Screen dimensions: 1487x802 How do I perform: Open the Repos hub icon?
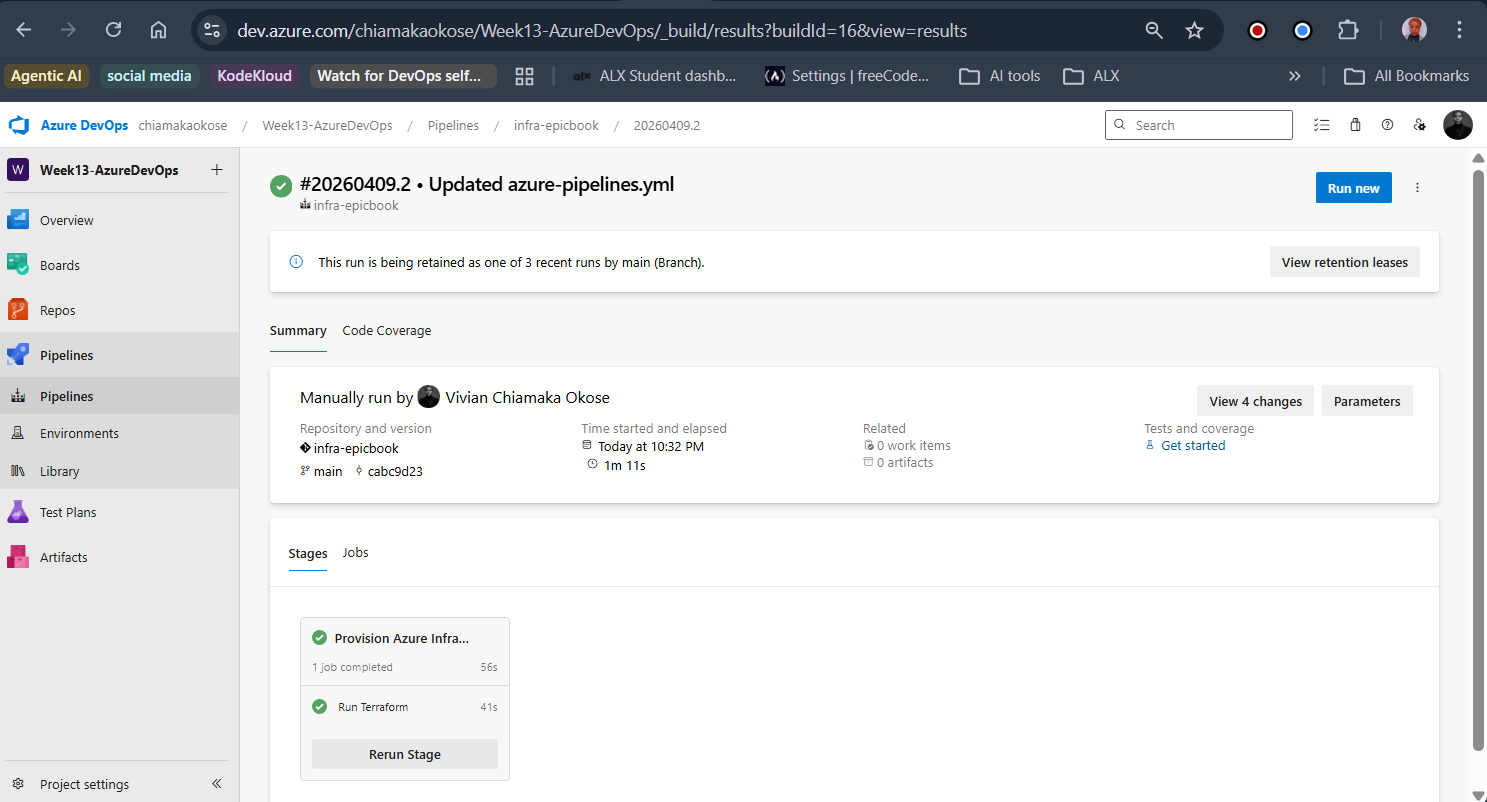(x=18, y=310)
